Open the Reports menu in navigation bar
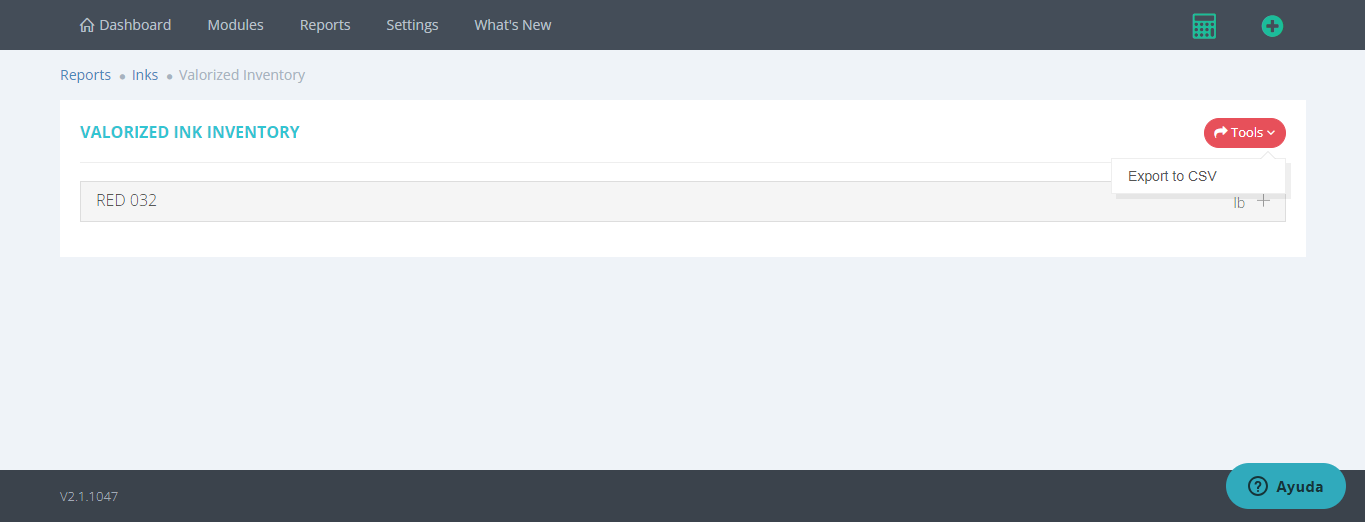Viewport: 1365px width, 522px height. pyautogui.click(x=325, y=25)
